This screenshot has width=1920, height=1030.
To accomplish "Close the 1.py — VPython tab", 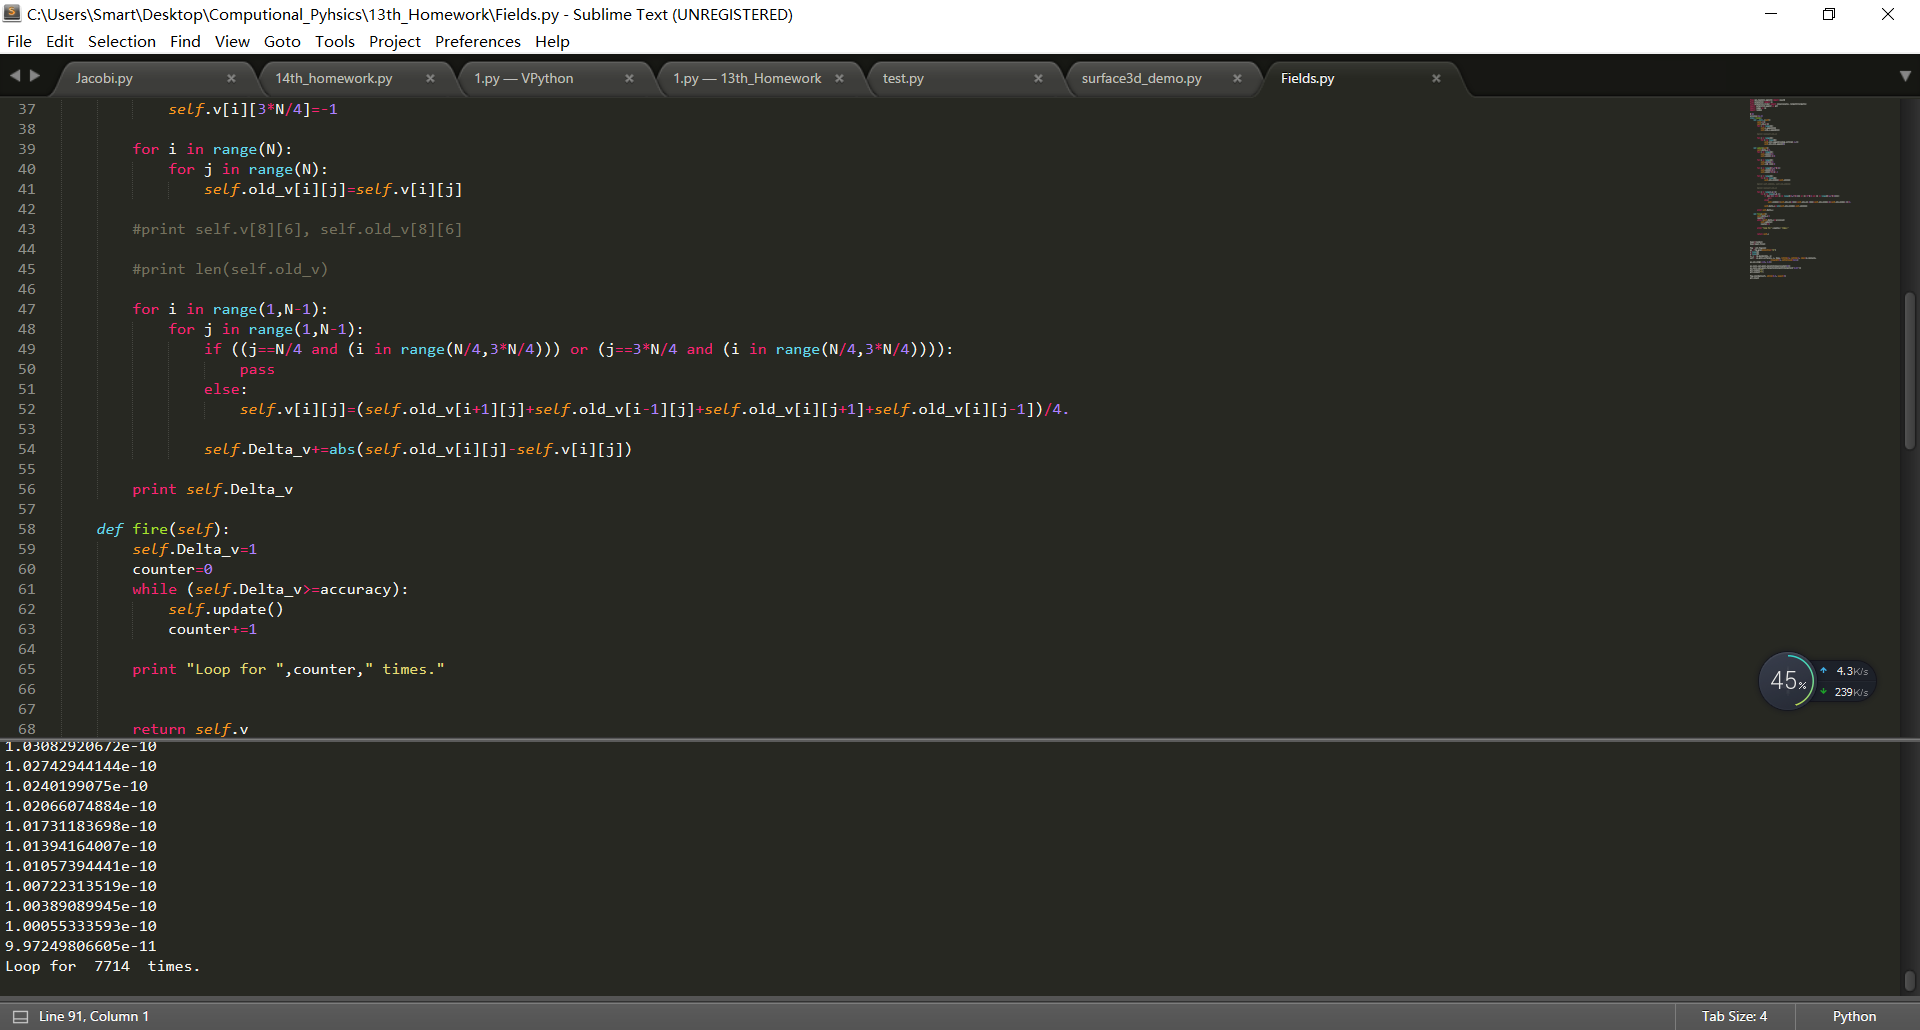I will (629, 78).
